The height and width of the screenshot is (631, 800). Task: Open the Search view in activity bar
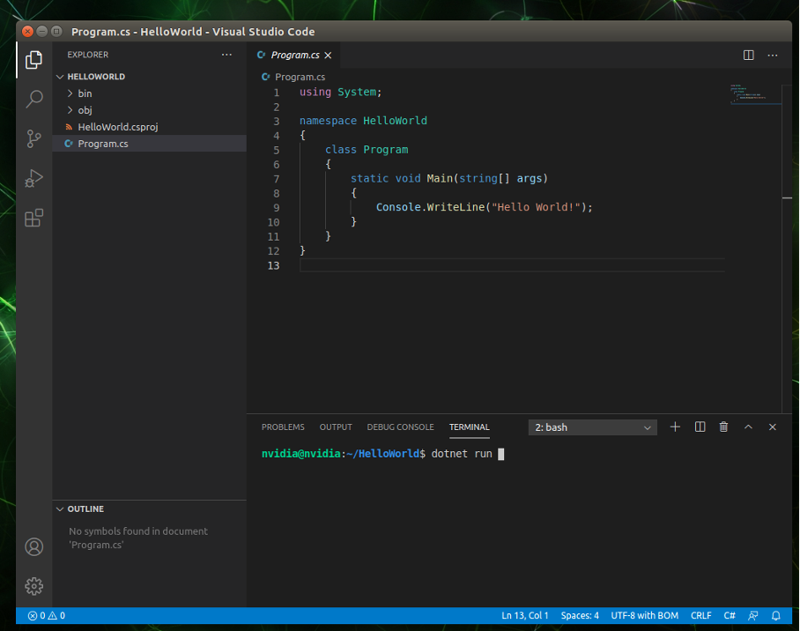point(34,99)
